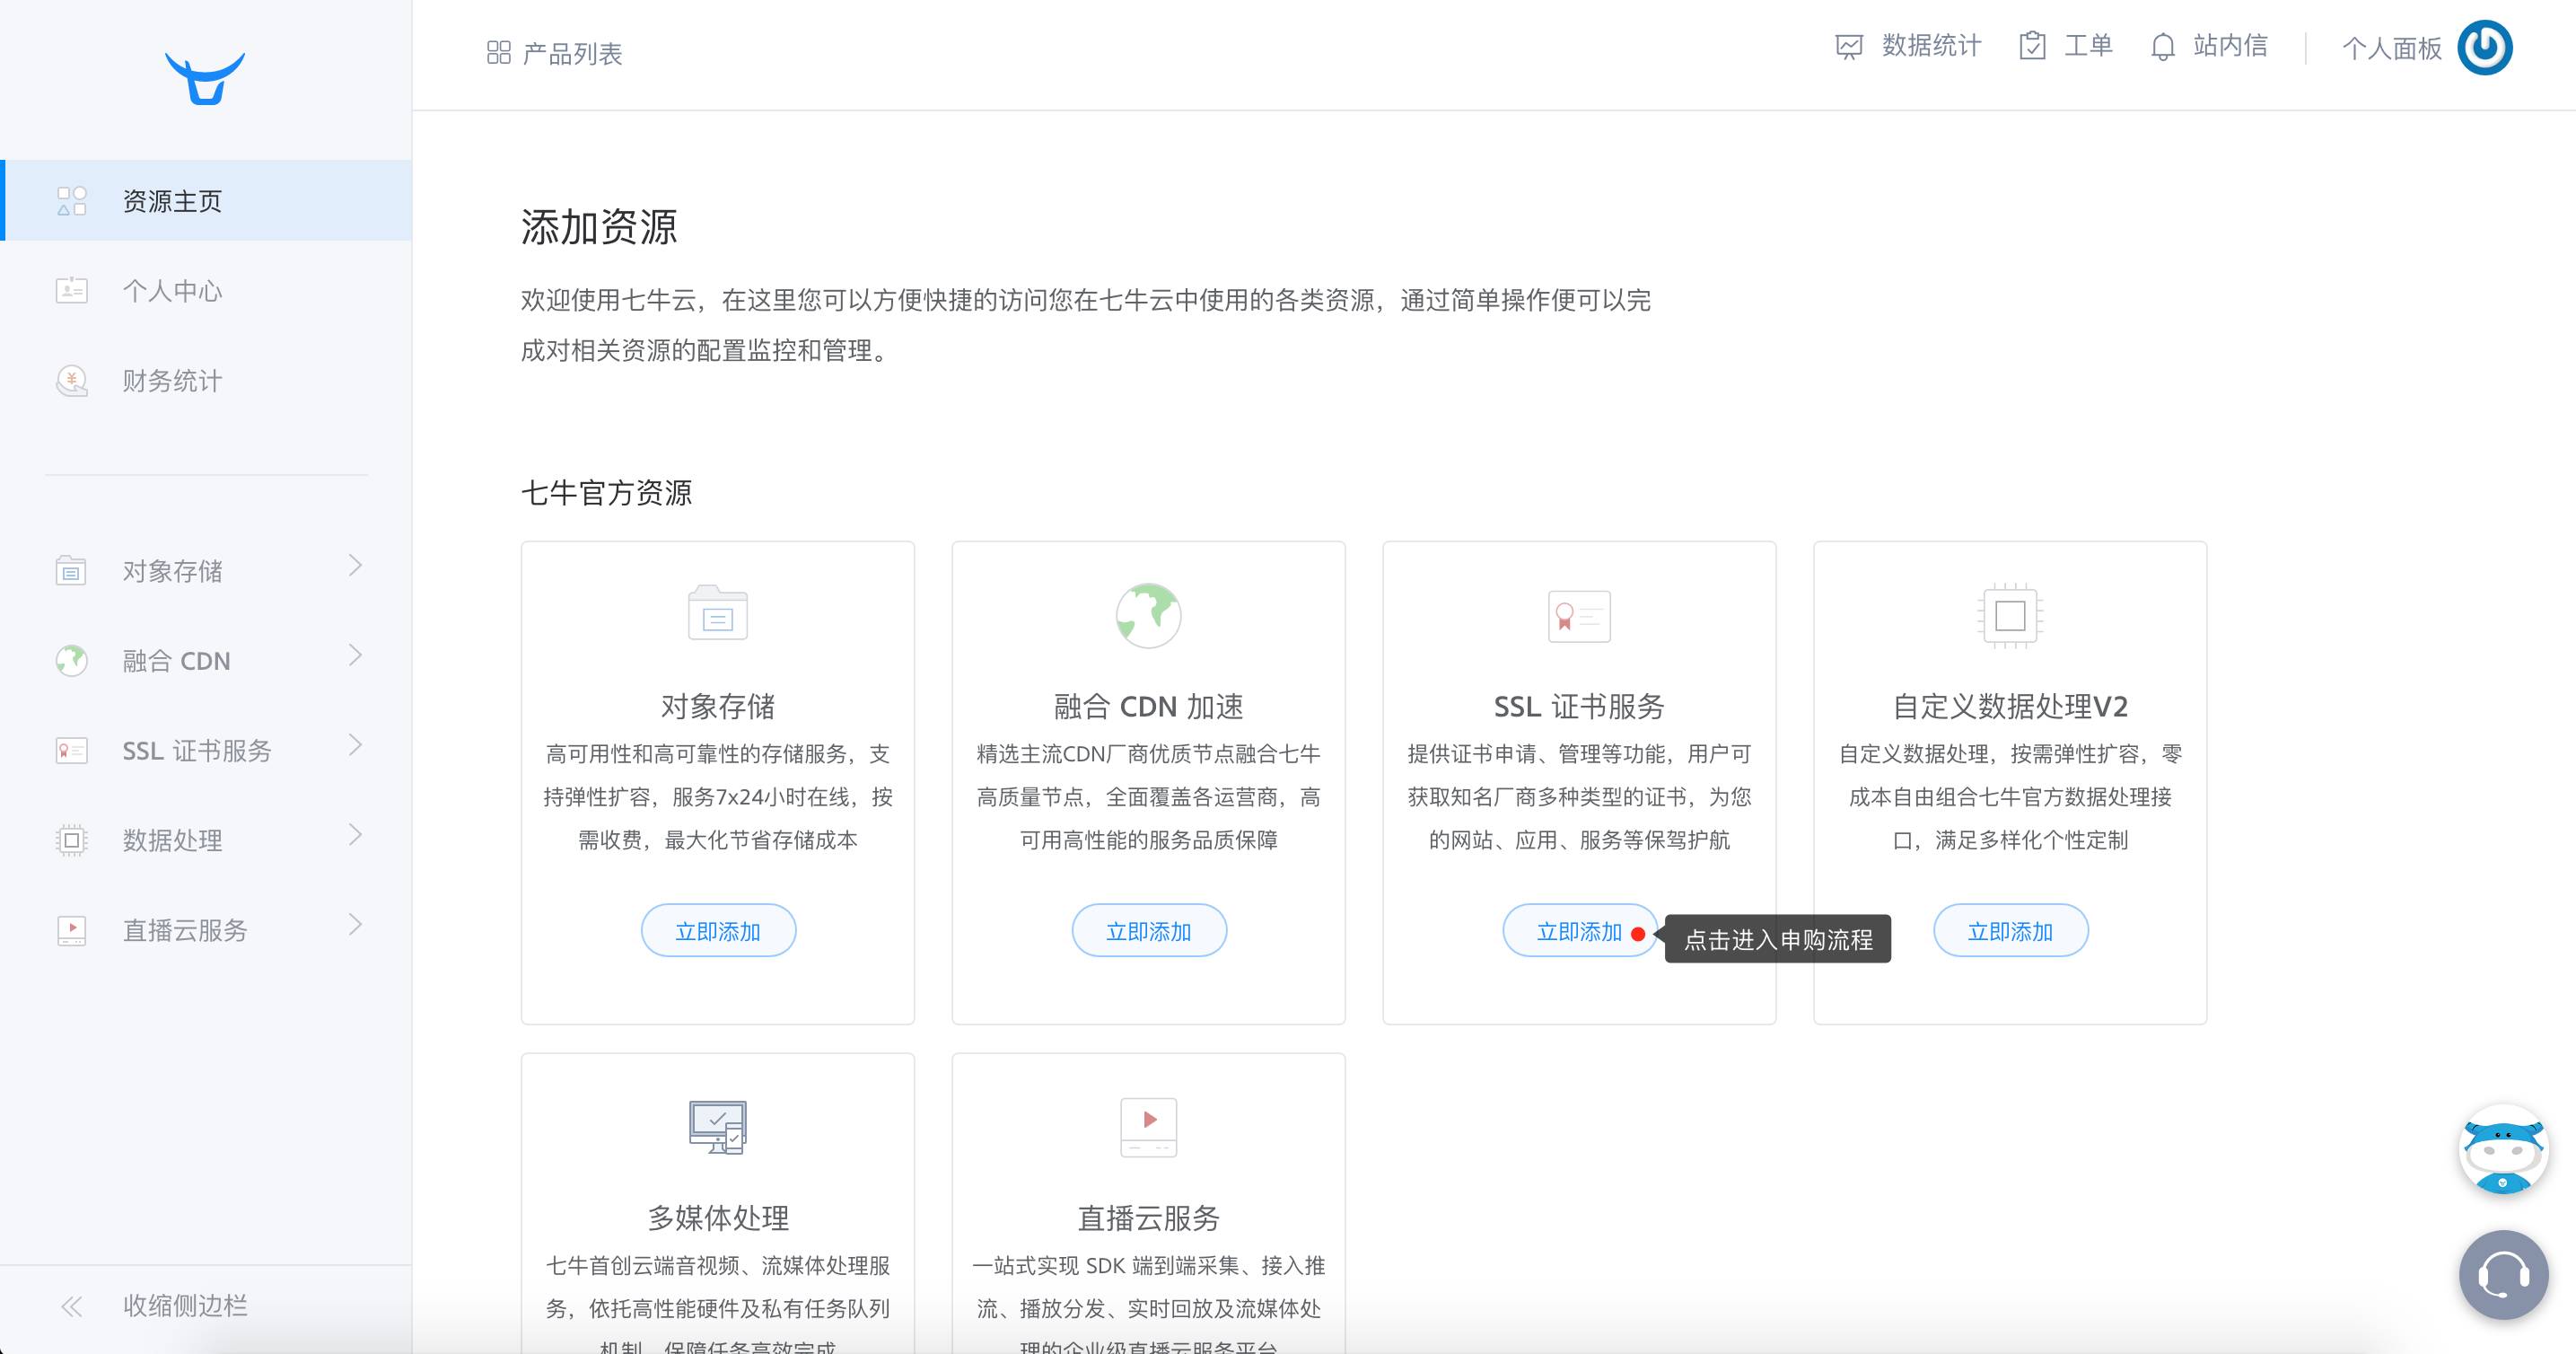This screenshot has width=2576, height=1354.
Task: Open the bull mascot chat assistant
Action: 2503,1150
